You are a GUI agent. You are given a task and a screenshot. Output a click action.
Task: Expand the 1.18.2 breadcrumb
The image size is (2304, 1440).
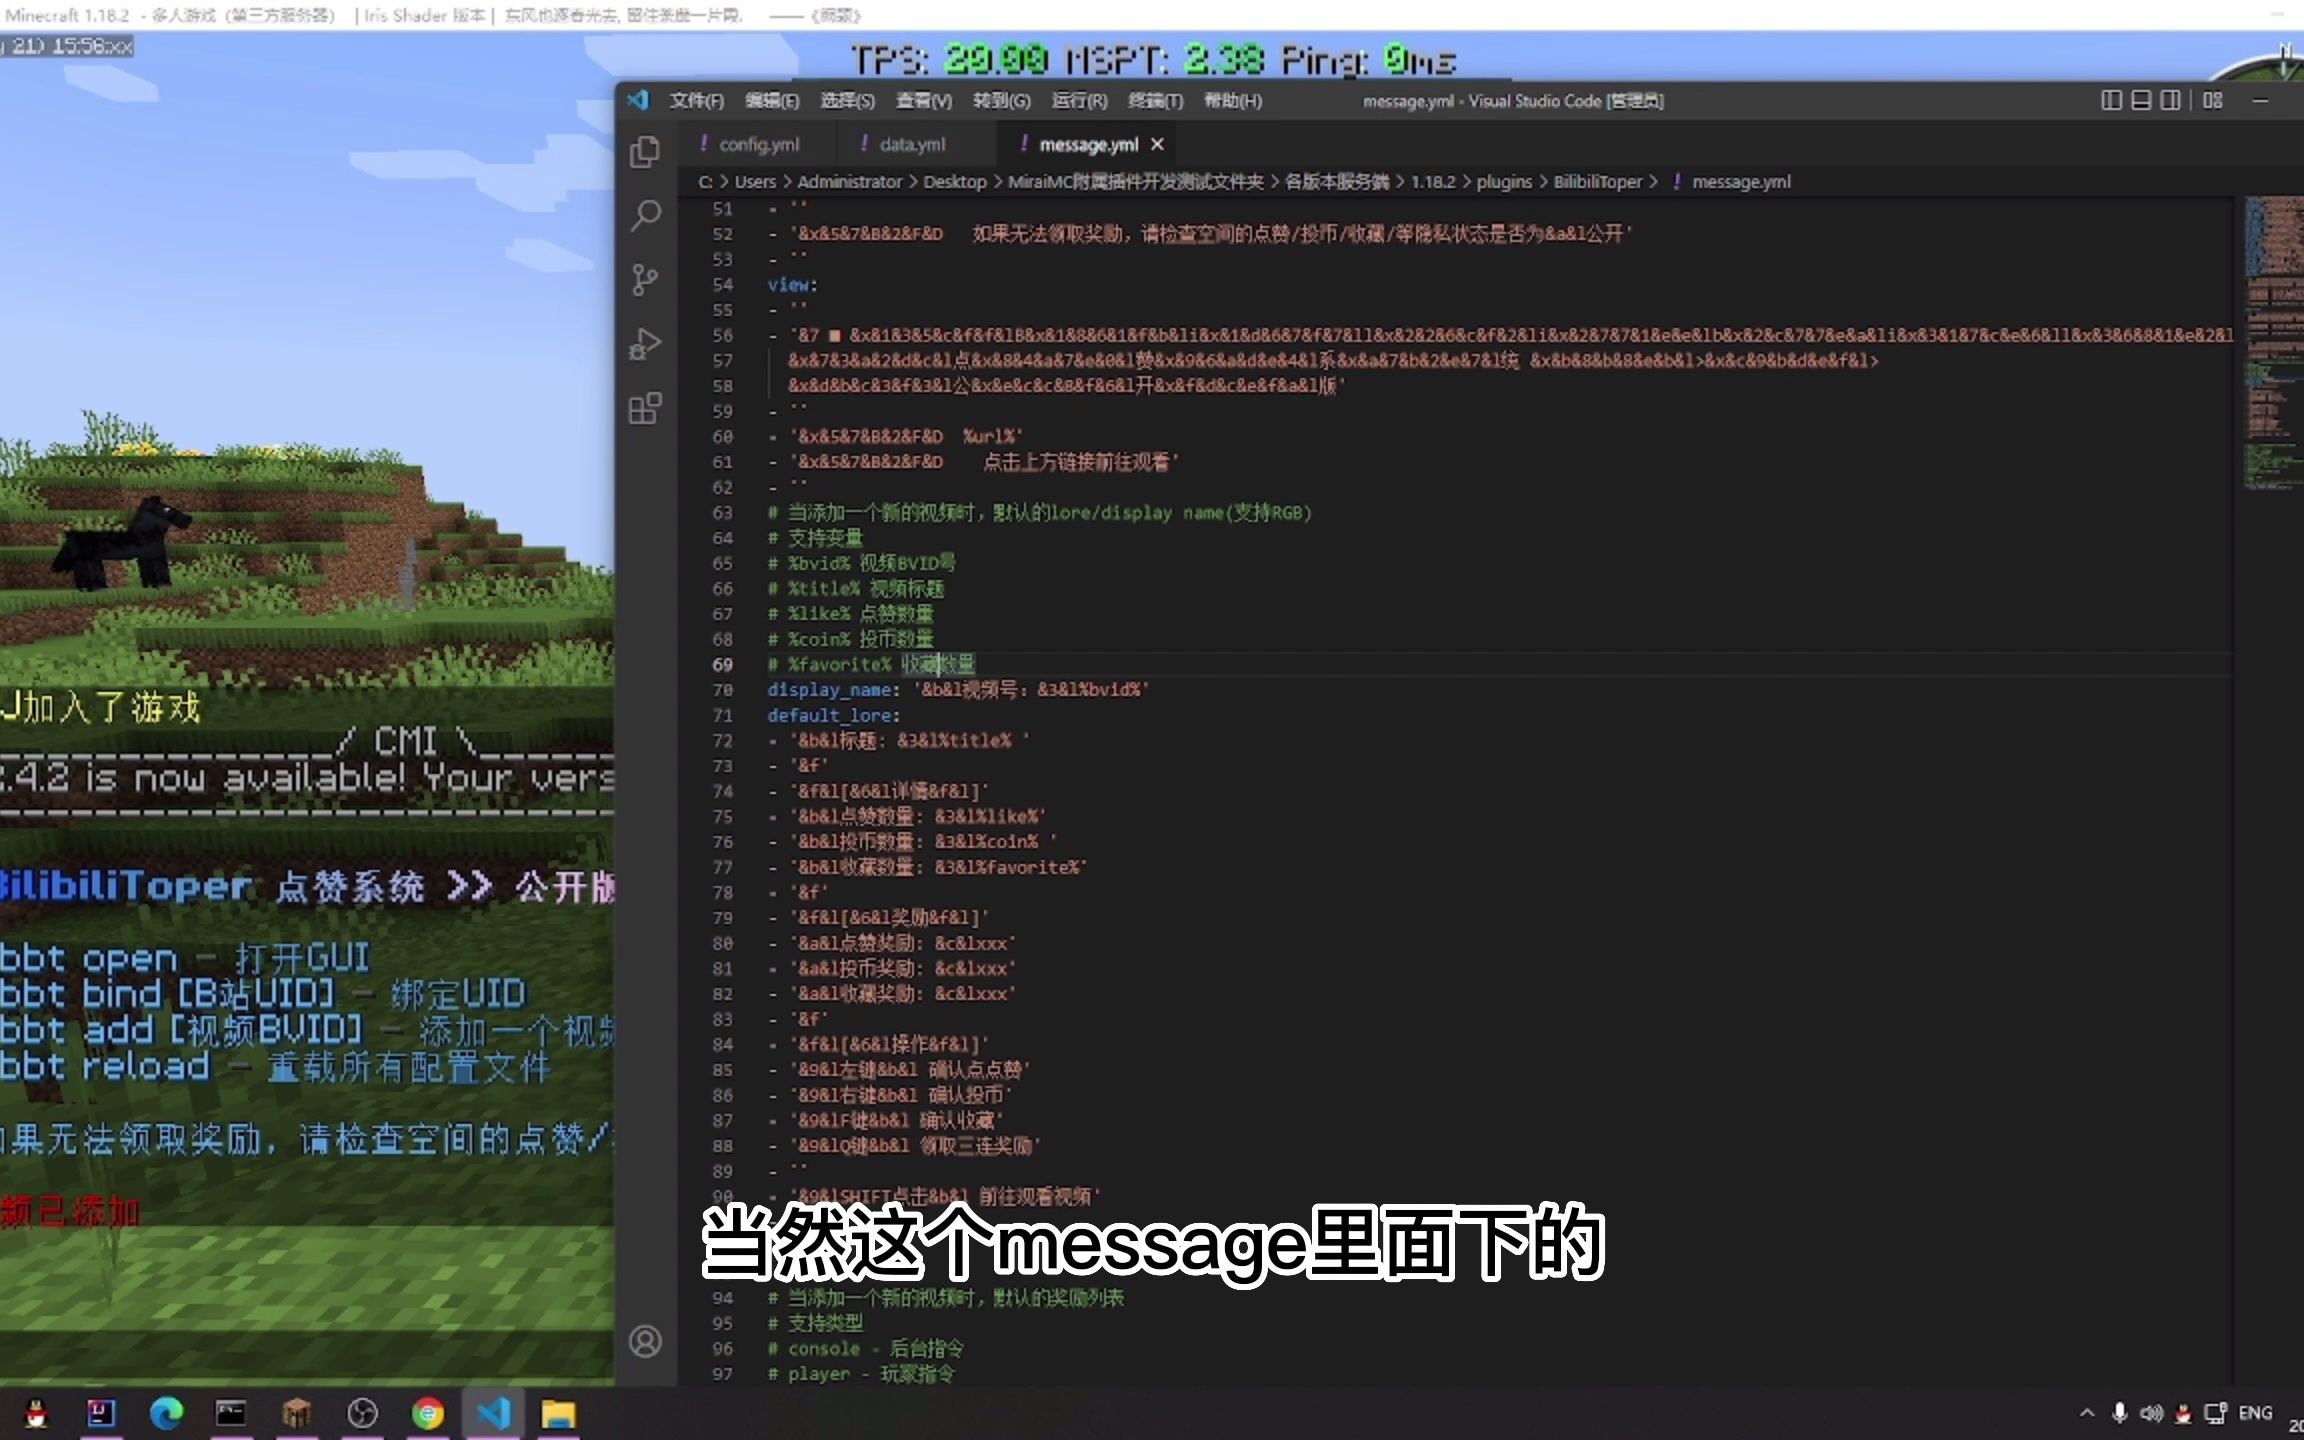pos(1433,182)
